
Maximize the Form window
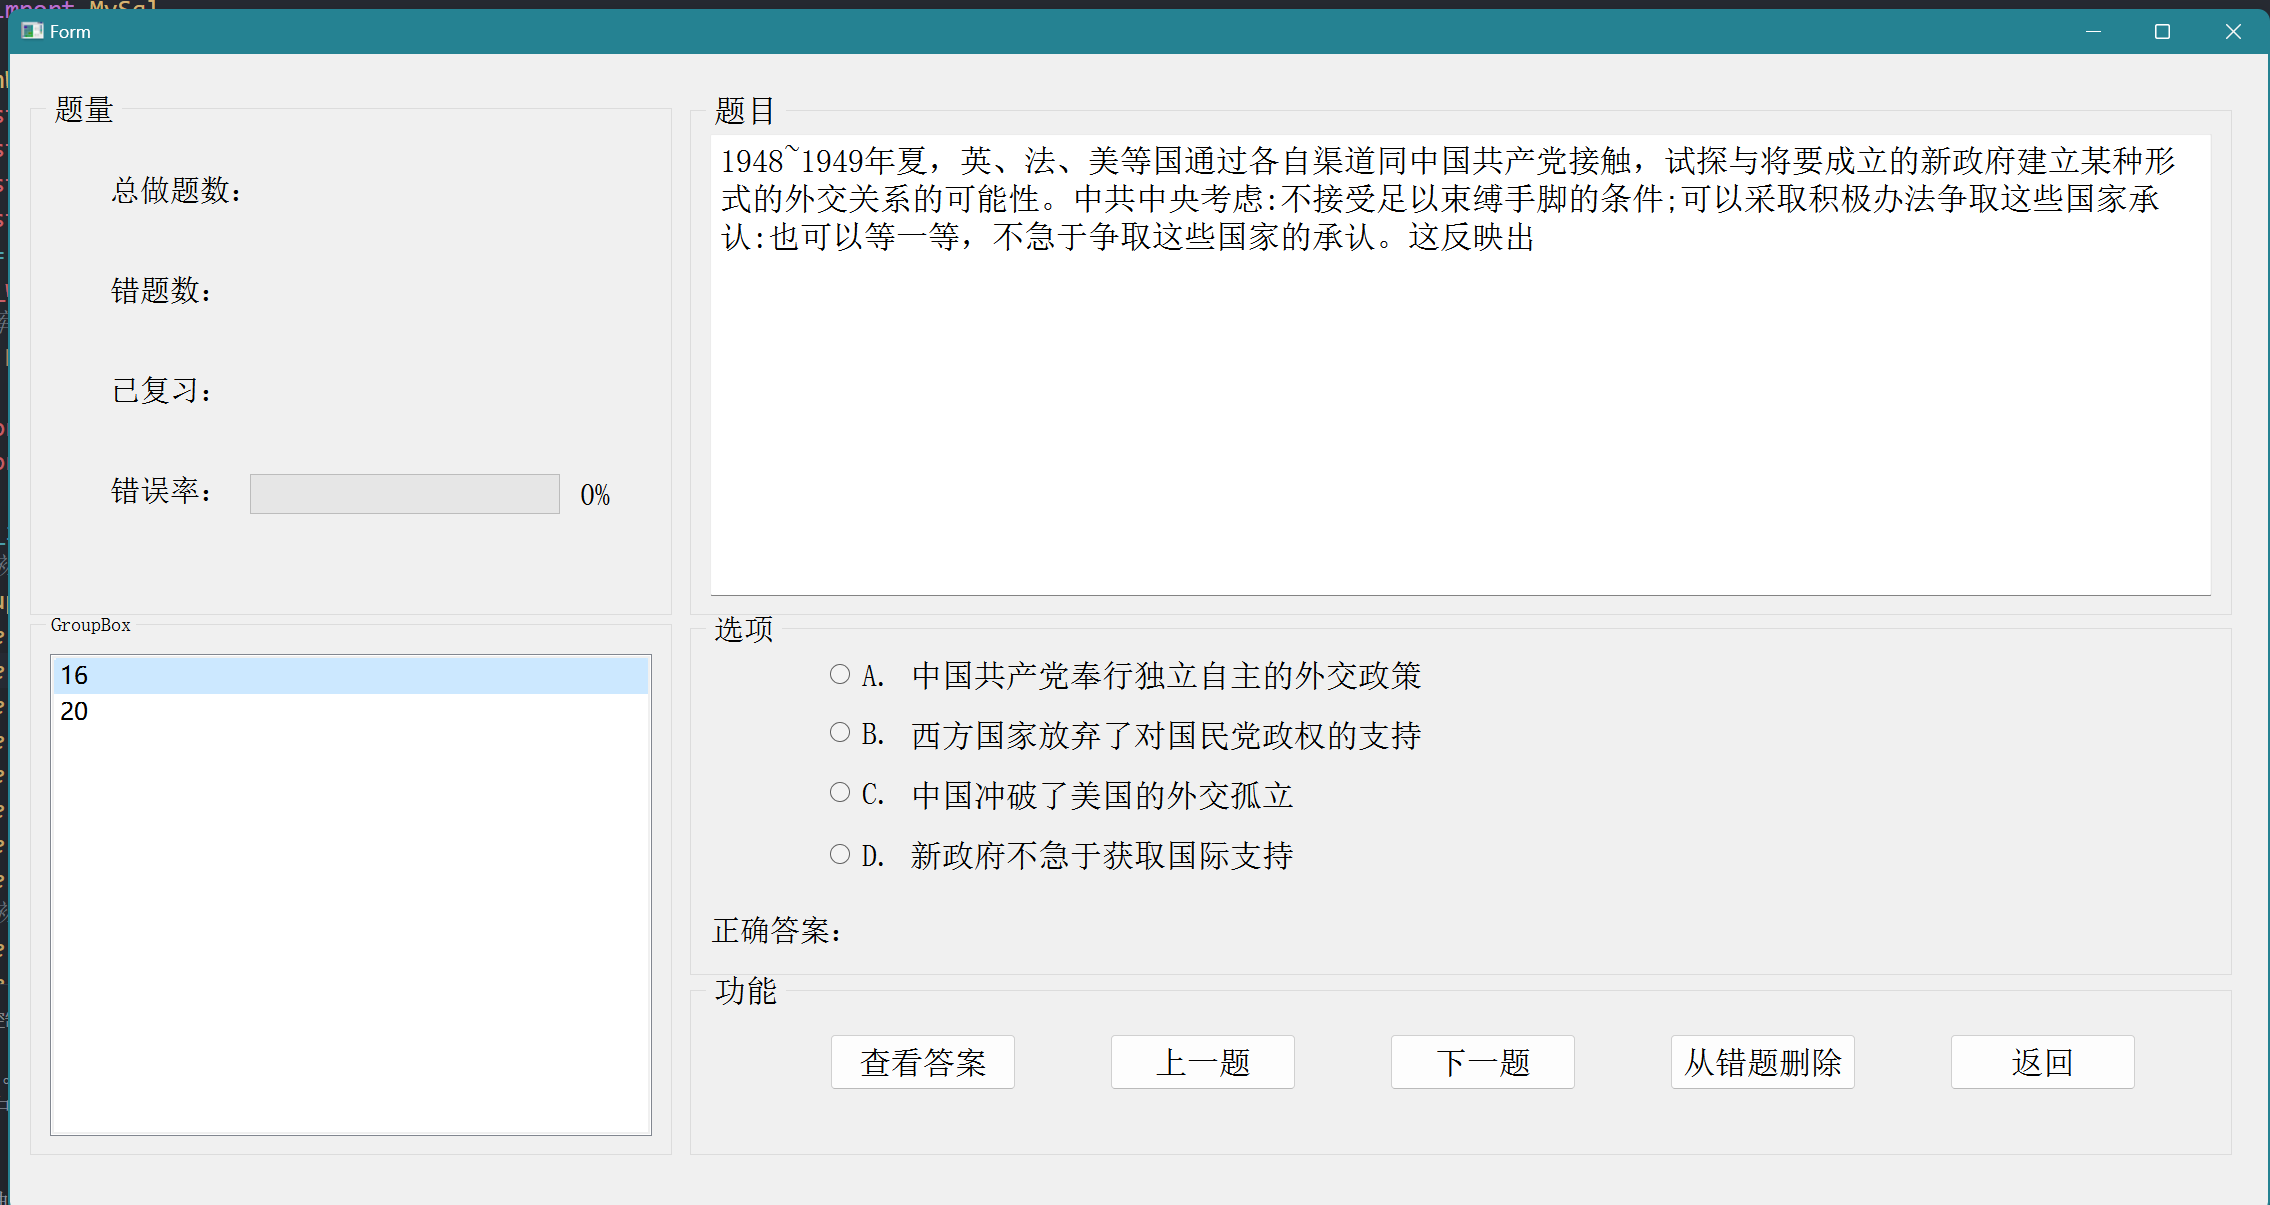click(2162, 31)
